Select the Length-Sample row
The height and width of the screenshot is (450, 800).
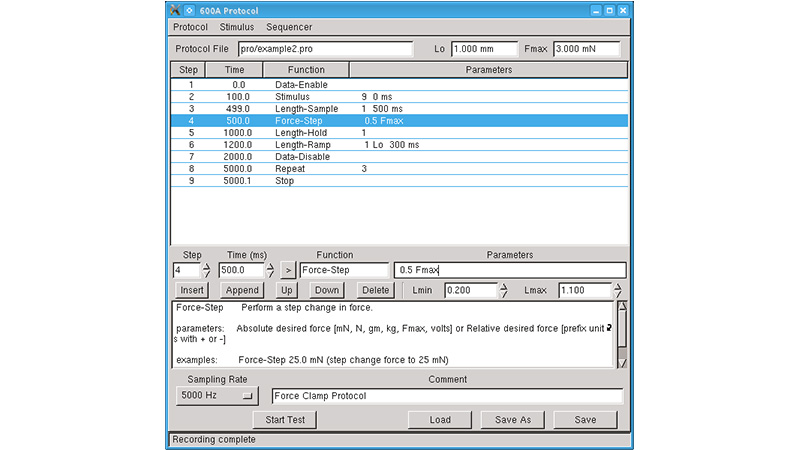(399, 109)
